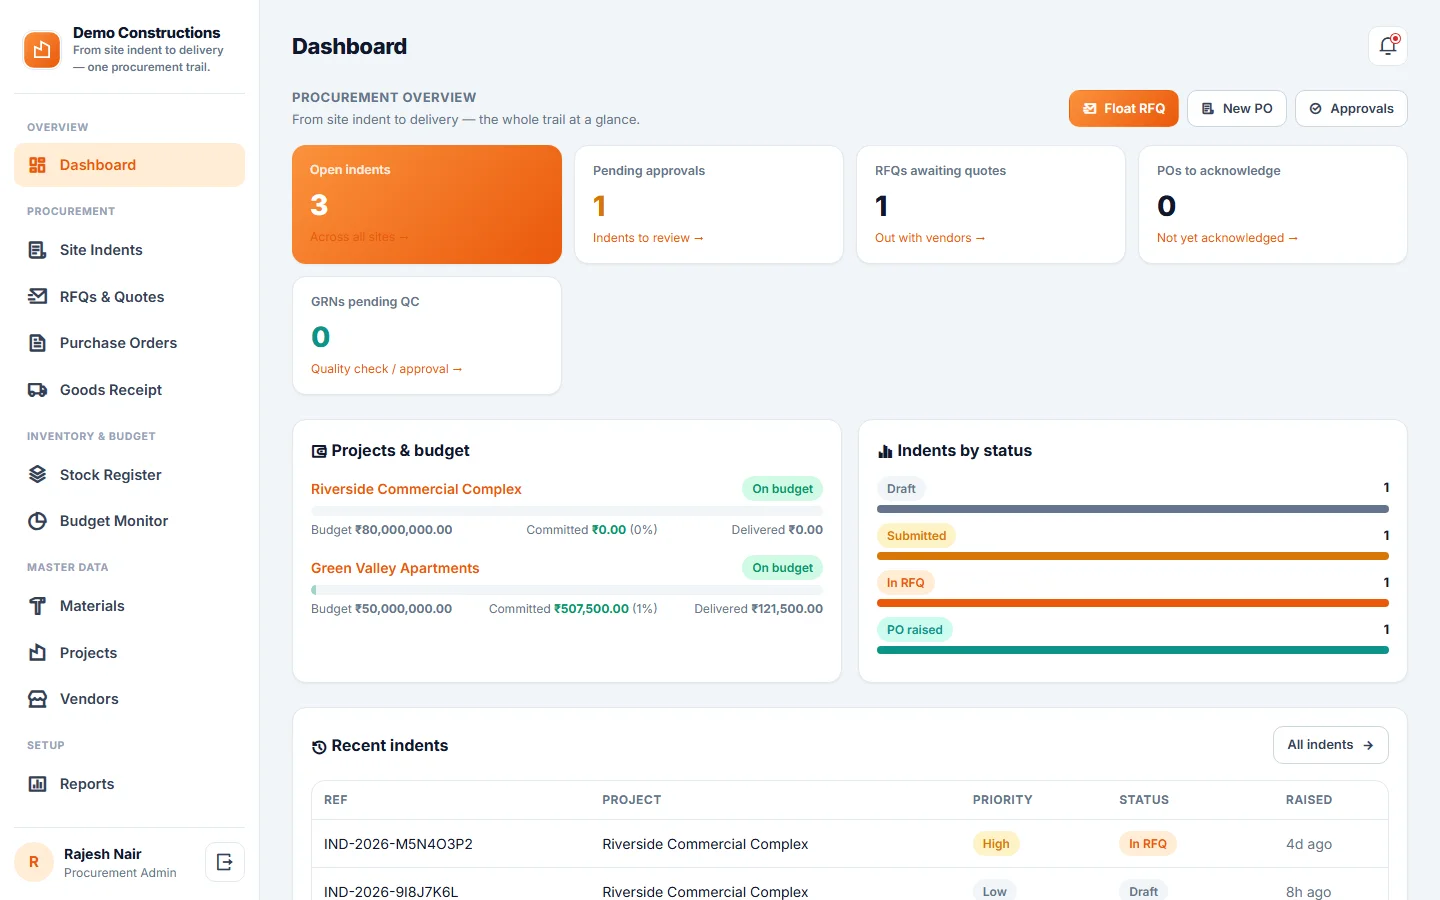The width and height of the screenshot is (1440, 900).
Task: Go to the Purchase Orders page
Action: tap(129, 343)
